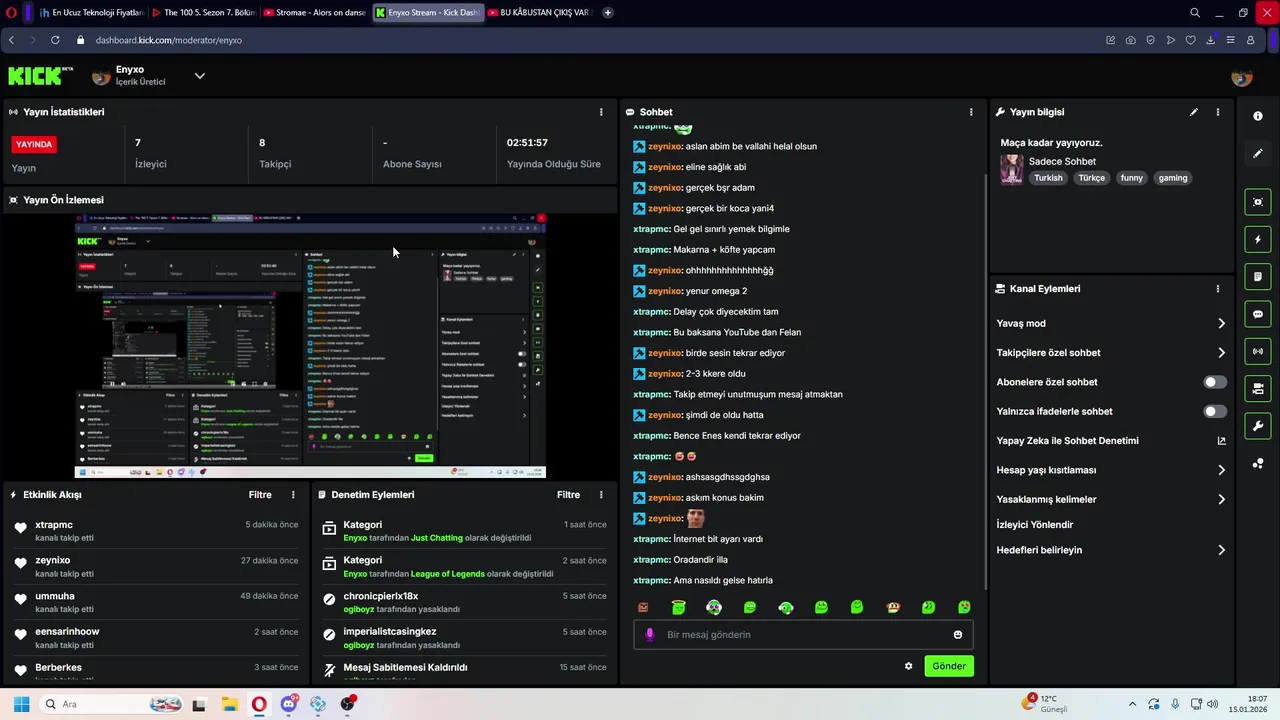
Task: Switch to 'En Ucuz Teknoloji Fiyatları' browser tab
Action: tap(90, 13)
